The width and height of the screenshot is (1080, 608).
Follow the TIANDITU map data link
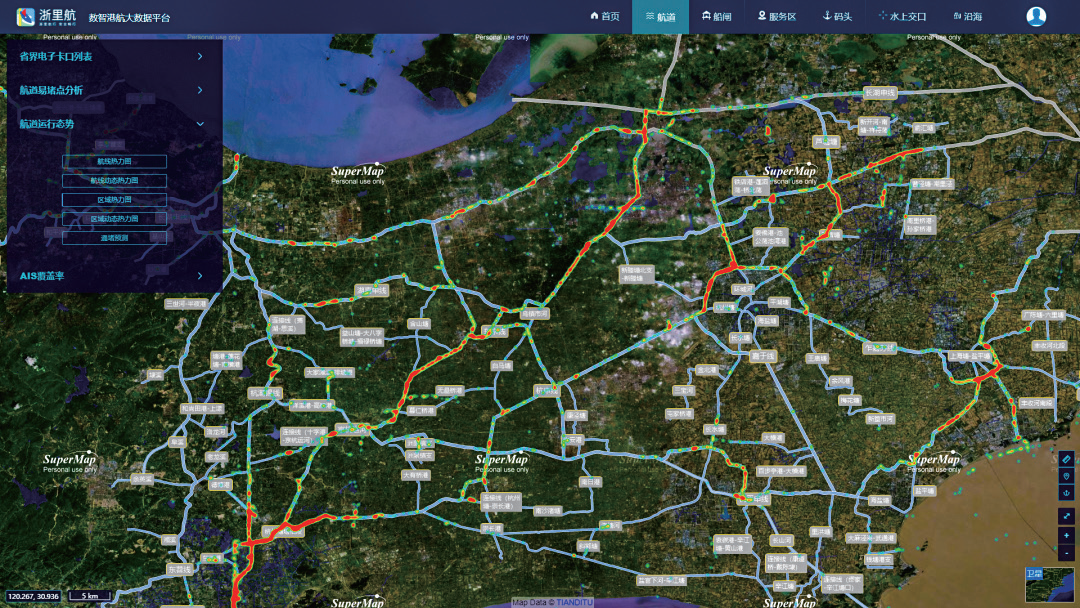point(574,602)
